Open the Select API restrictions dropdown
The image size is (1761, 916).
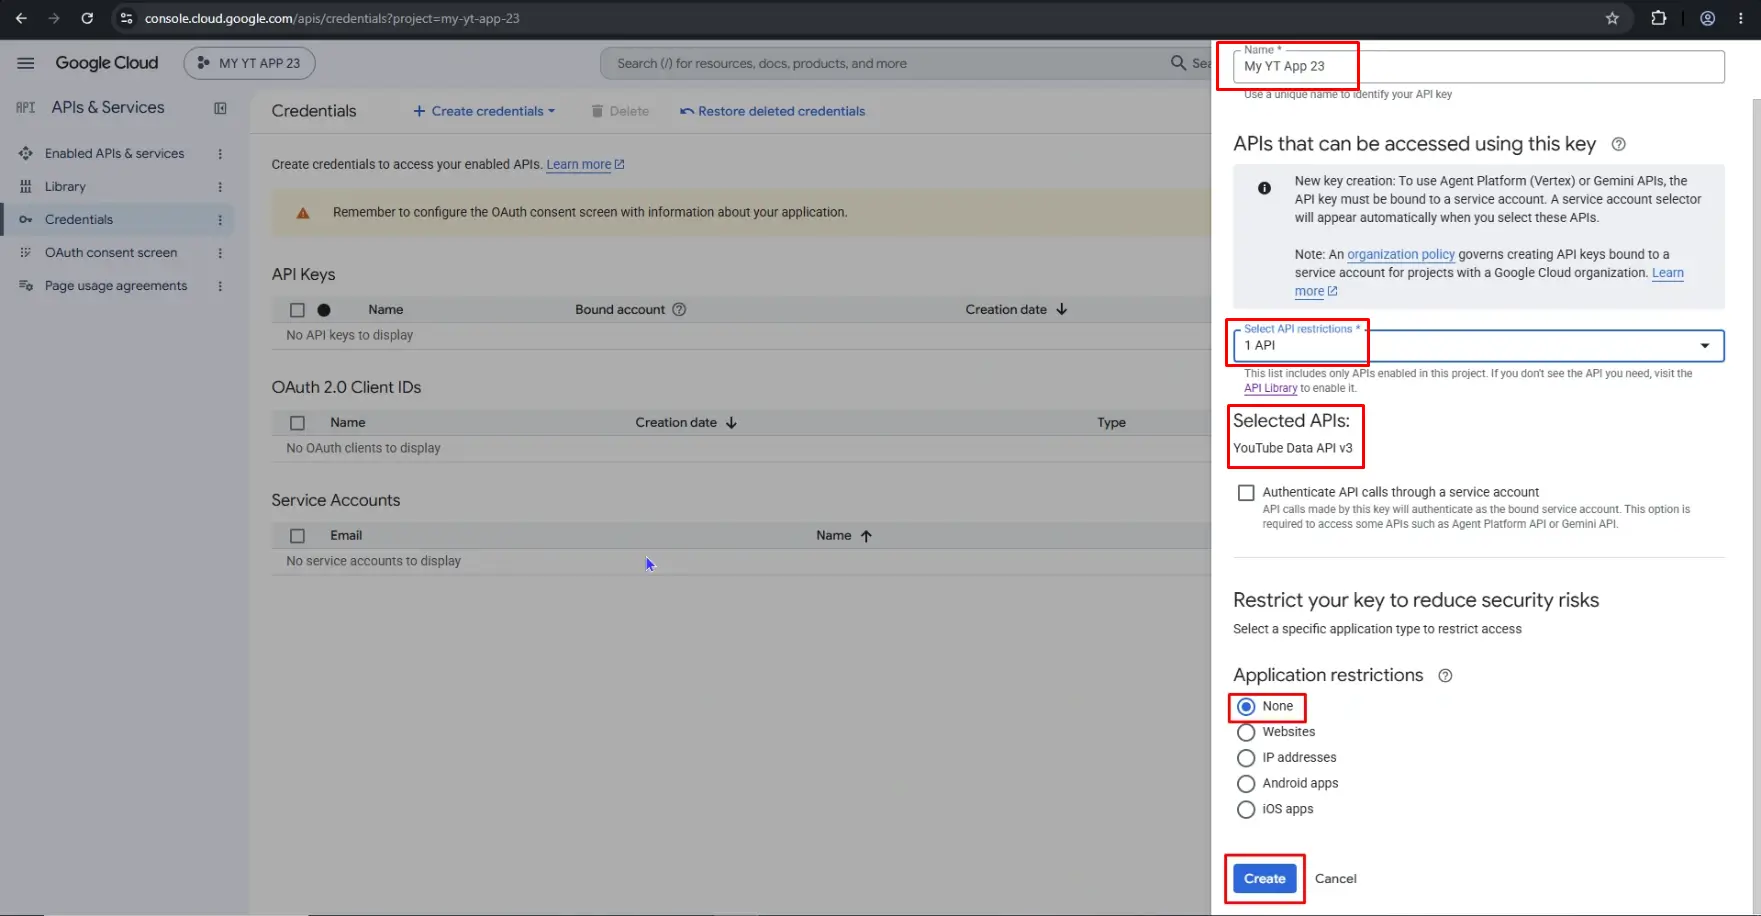coord(1479,346)
